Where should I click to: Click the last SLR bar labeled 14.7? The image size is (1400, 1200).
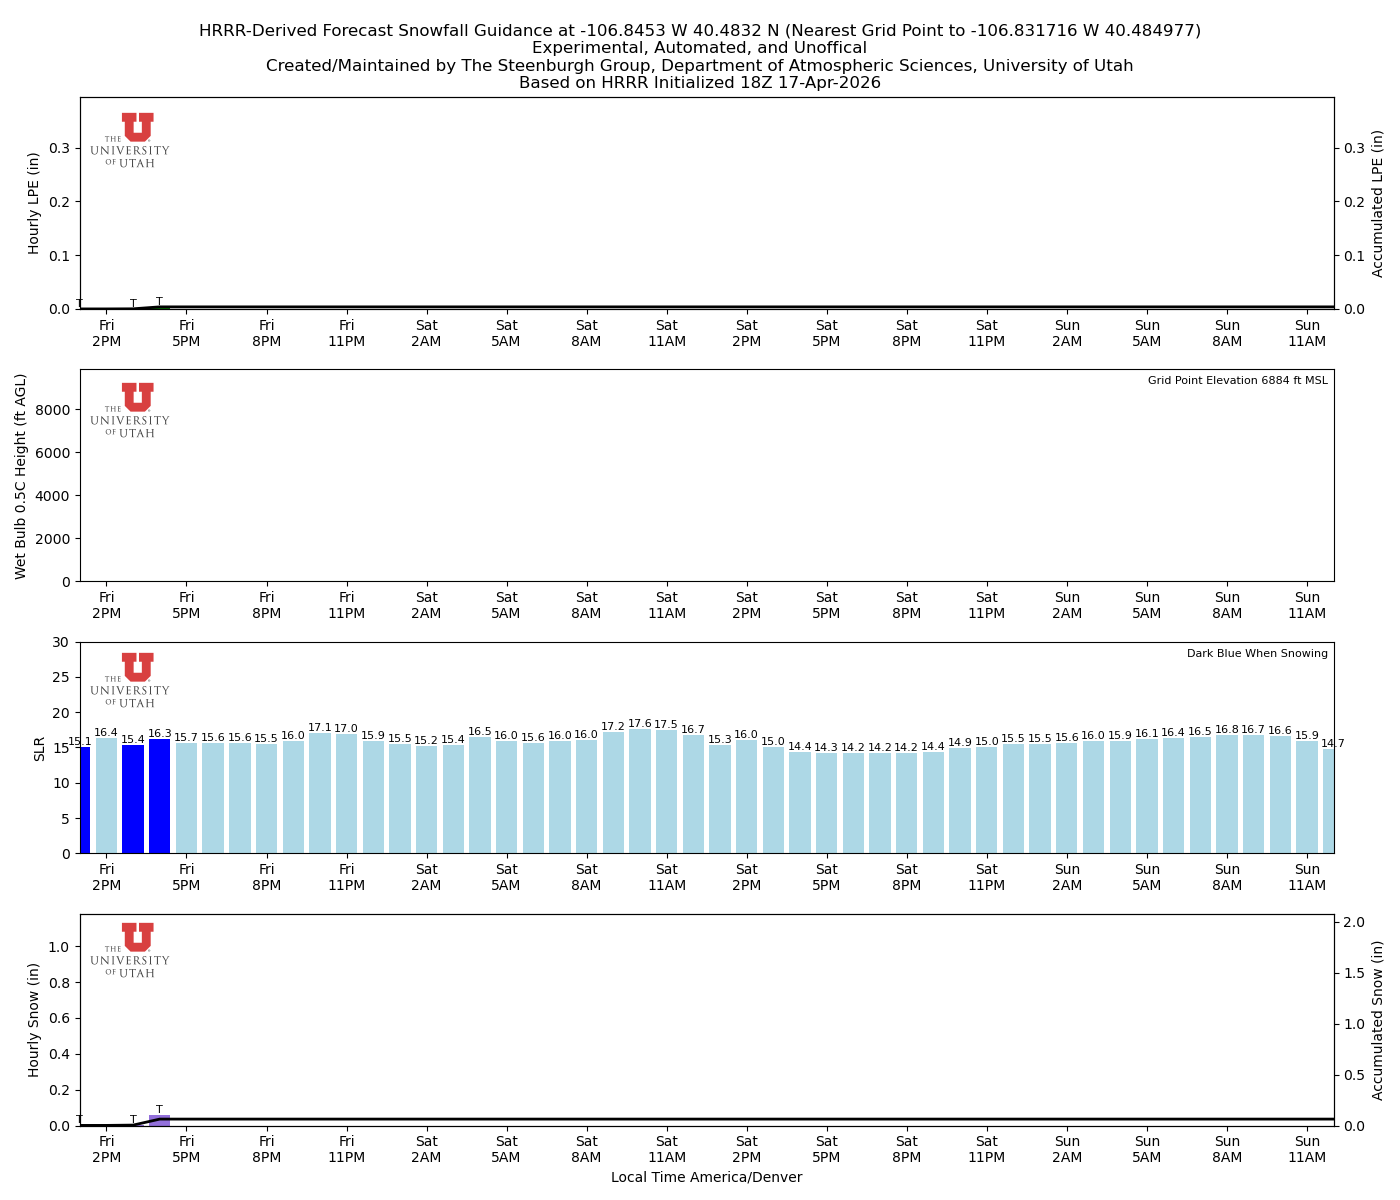(1328, 801)
